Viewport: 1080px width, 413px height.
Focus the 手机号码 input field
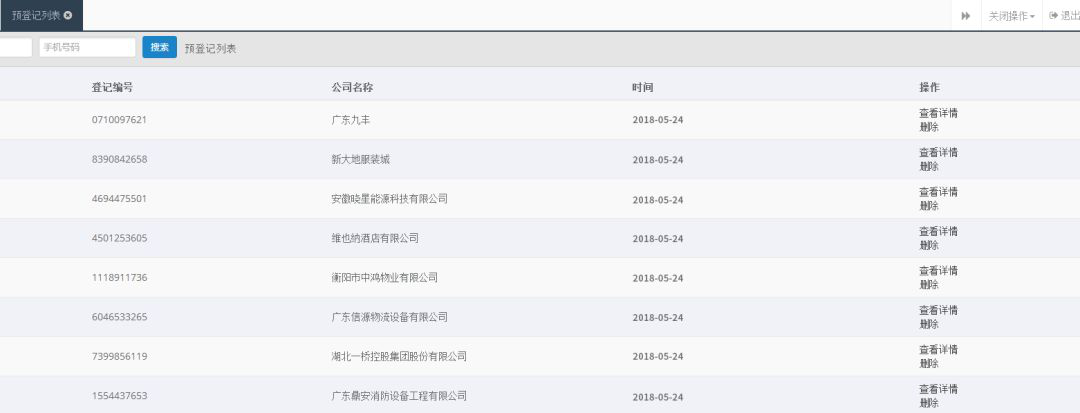tap(87, 47)
